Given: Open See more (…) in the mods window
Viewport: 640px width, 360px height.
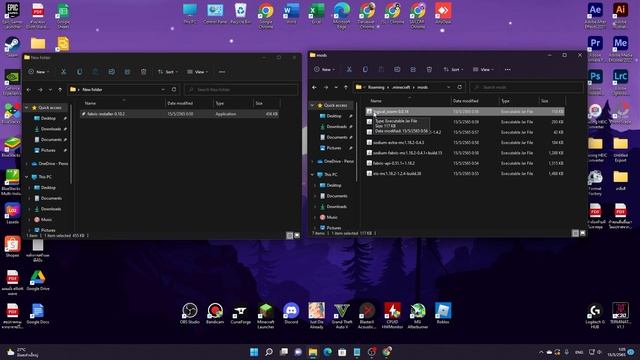Looking at the screenshot, I should 507,69.
